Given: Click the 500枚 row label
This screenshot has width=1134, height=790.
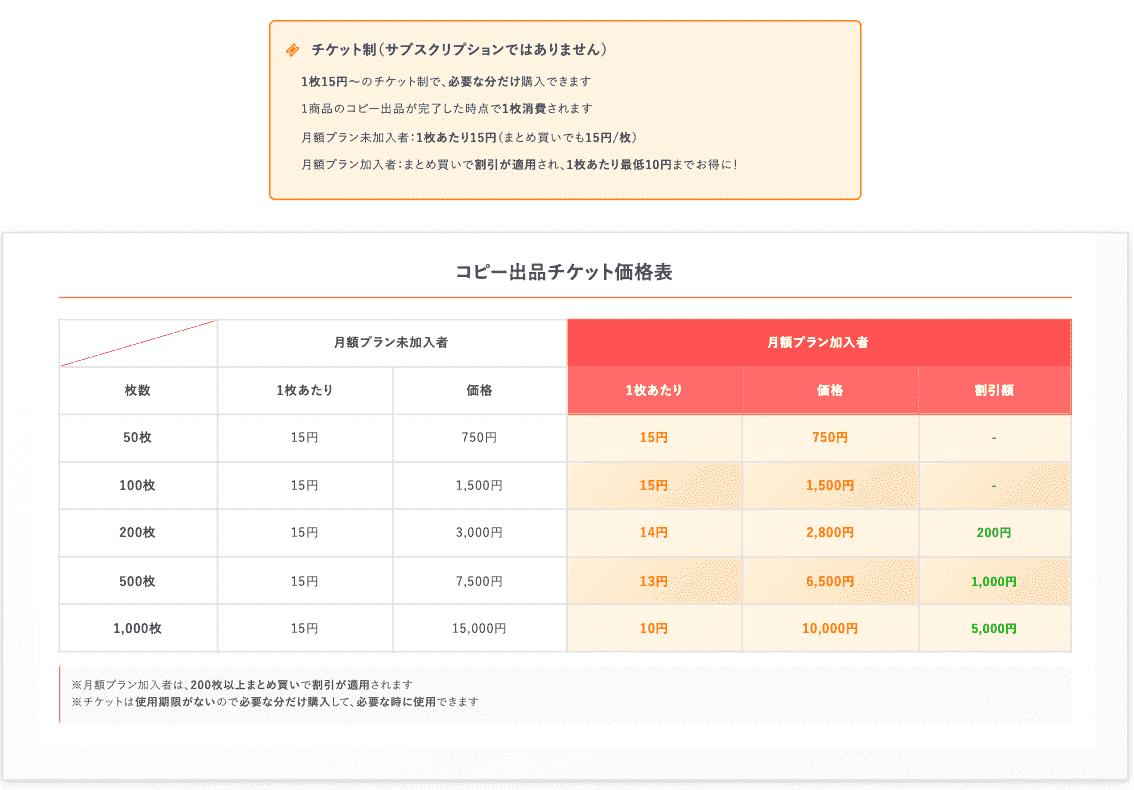Looking at the screenshot, I should tap(137, 581).
